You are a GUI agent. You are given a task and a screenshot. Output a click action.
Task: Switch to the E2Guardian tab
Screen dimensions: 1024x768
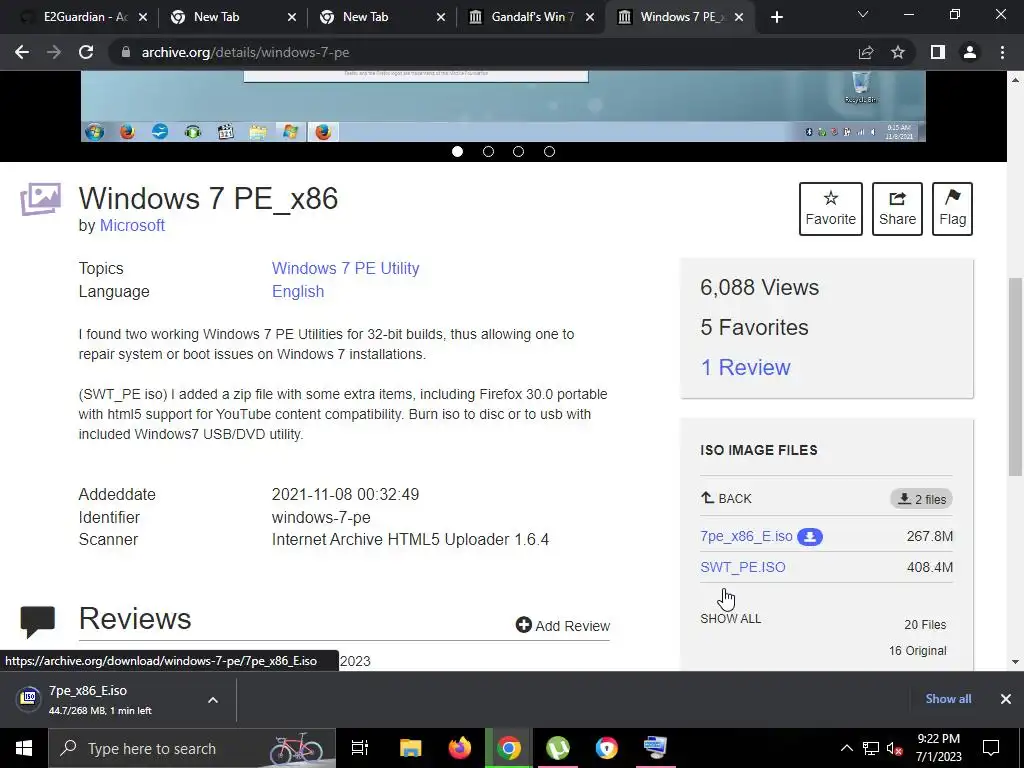(84, 17)
